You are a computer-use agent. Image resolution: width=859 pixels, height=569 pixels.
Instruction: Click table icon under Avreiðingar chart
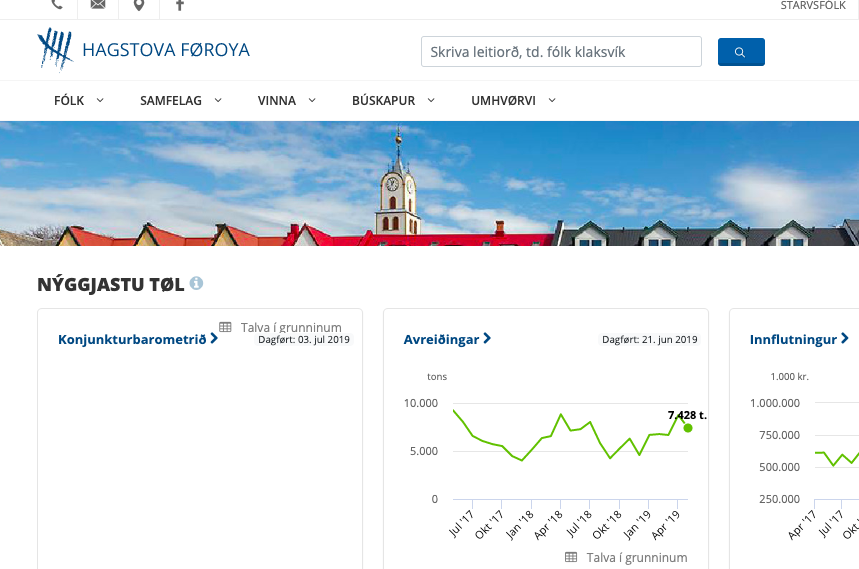pyautogui.click(x=571, y=557)
